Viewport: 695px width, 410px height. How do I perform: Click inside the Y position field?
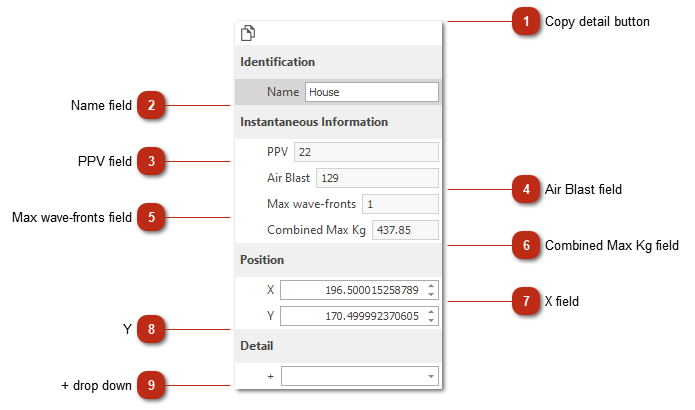point(352,316)
